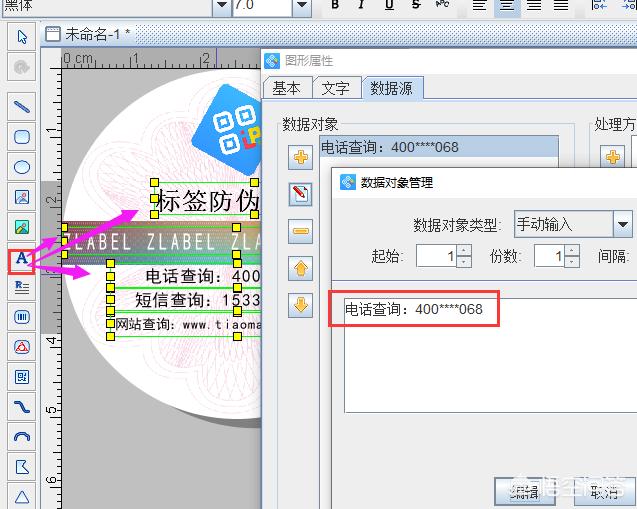Select the straight line drawing tool
This screenshot has height=509, width=637.
coord(22,107)
